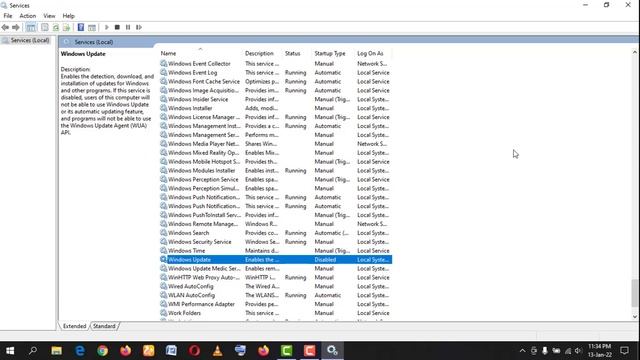Open Opera browser from the taskbar

coord(194,351)
